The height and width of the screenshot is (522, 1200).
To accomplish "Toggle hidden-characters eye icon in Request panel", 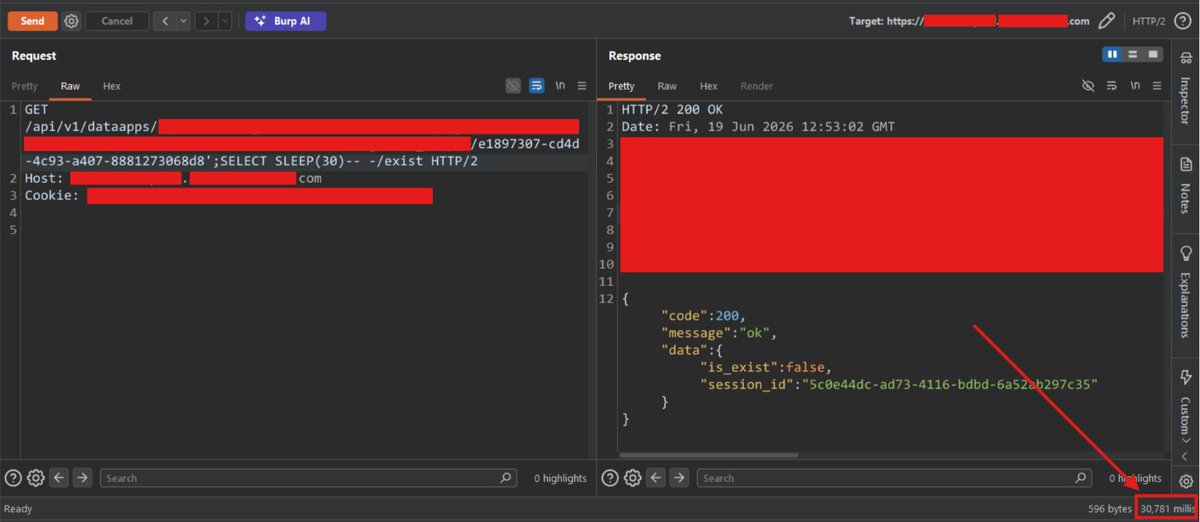I will (x=513, y=86).
